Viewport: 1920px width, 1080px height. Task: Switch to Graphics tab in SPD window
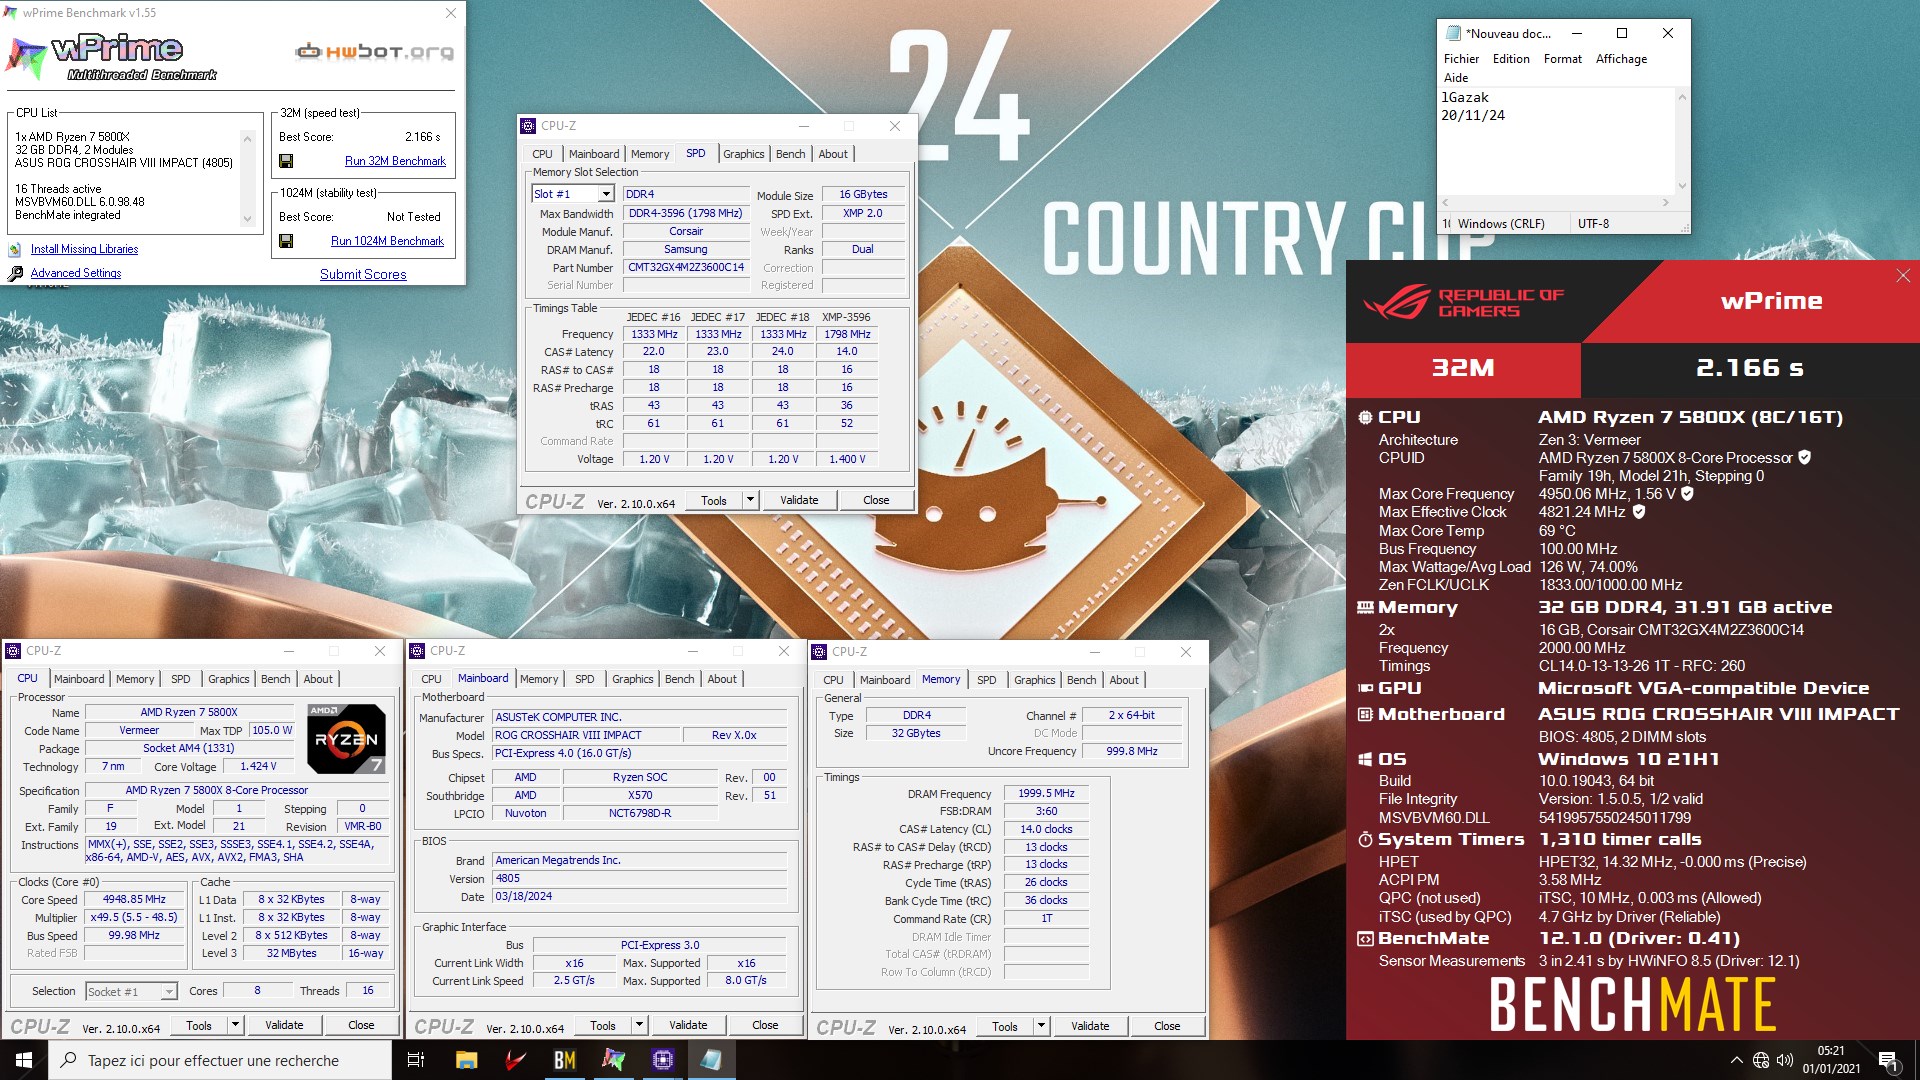tap(743, 154)
